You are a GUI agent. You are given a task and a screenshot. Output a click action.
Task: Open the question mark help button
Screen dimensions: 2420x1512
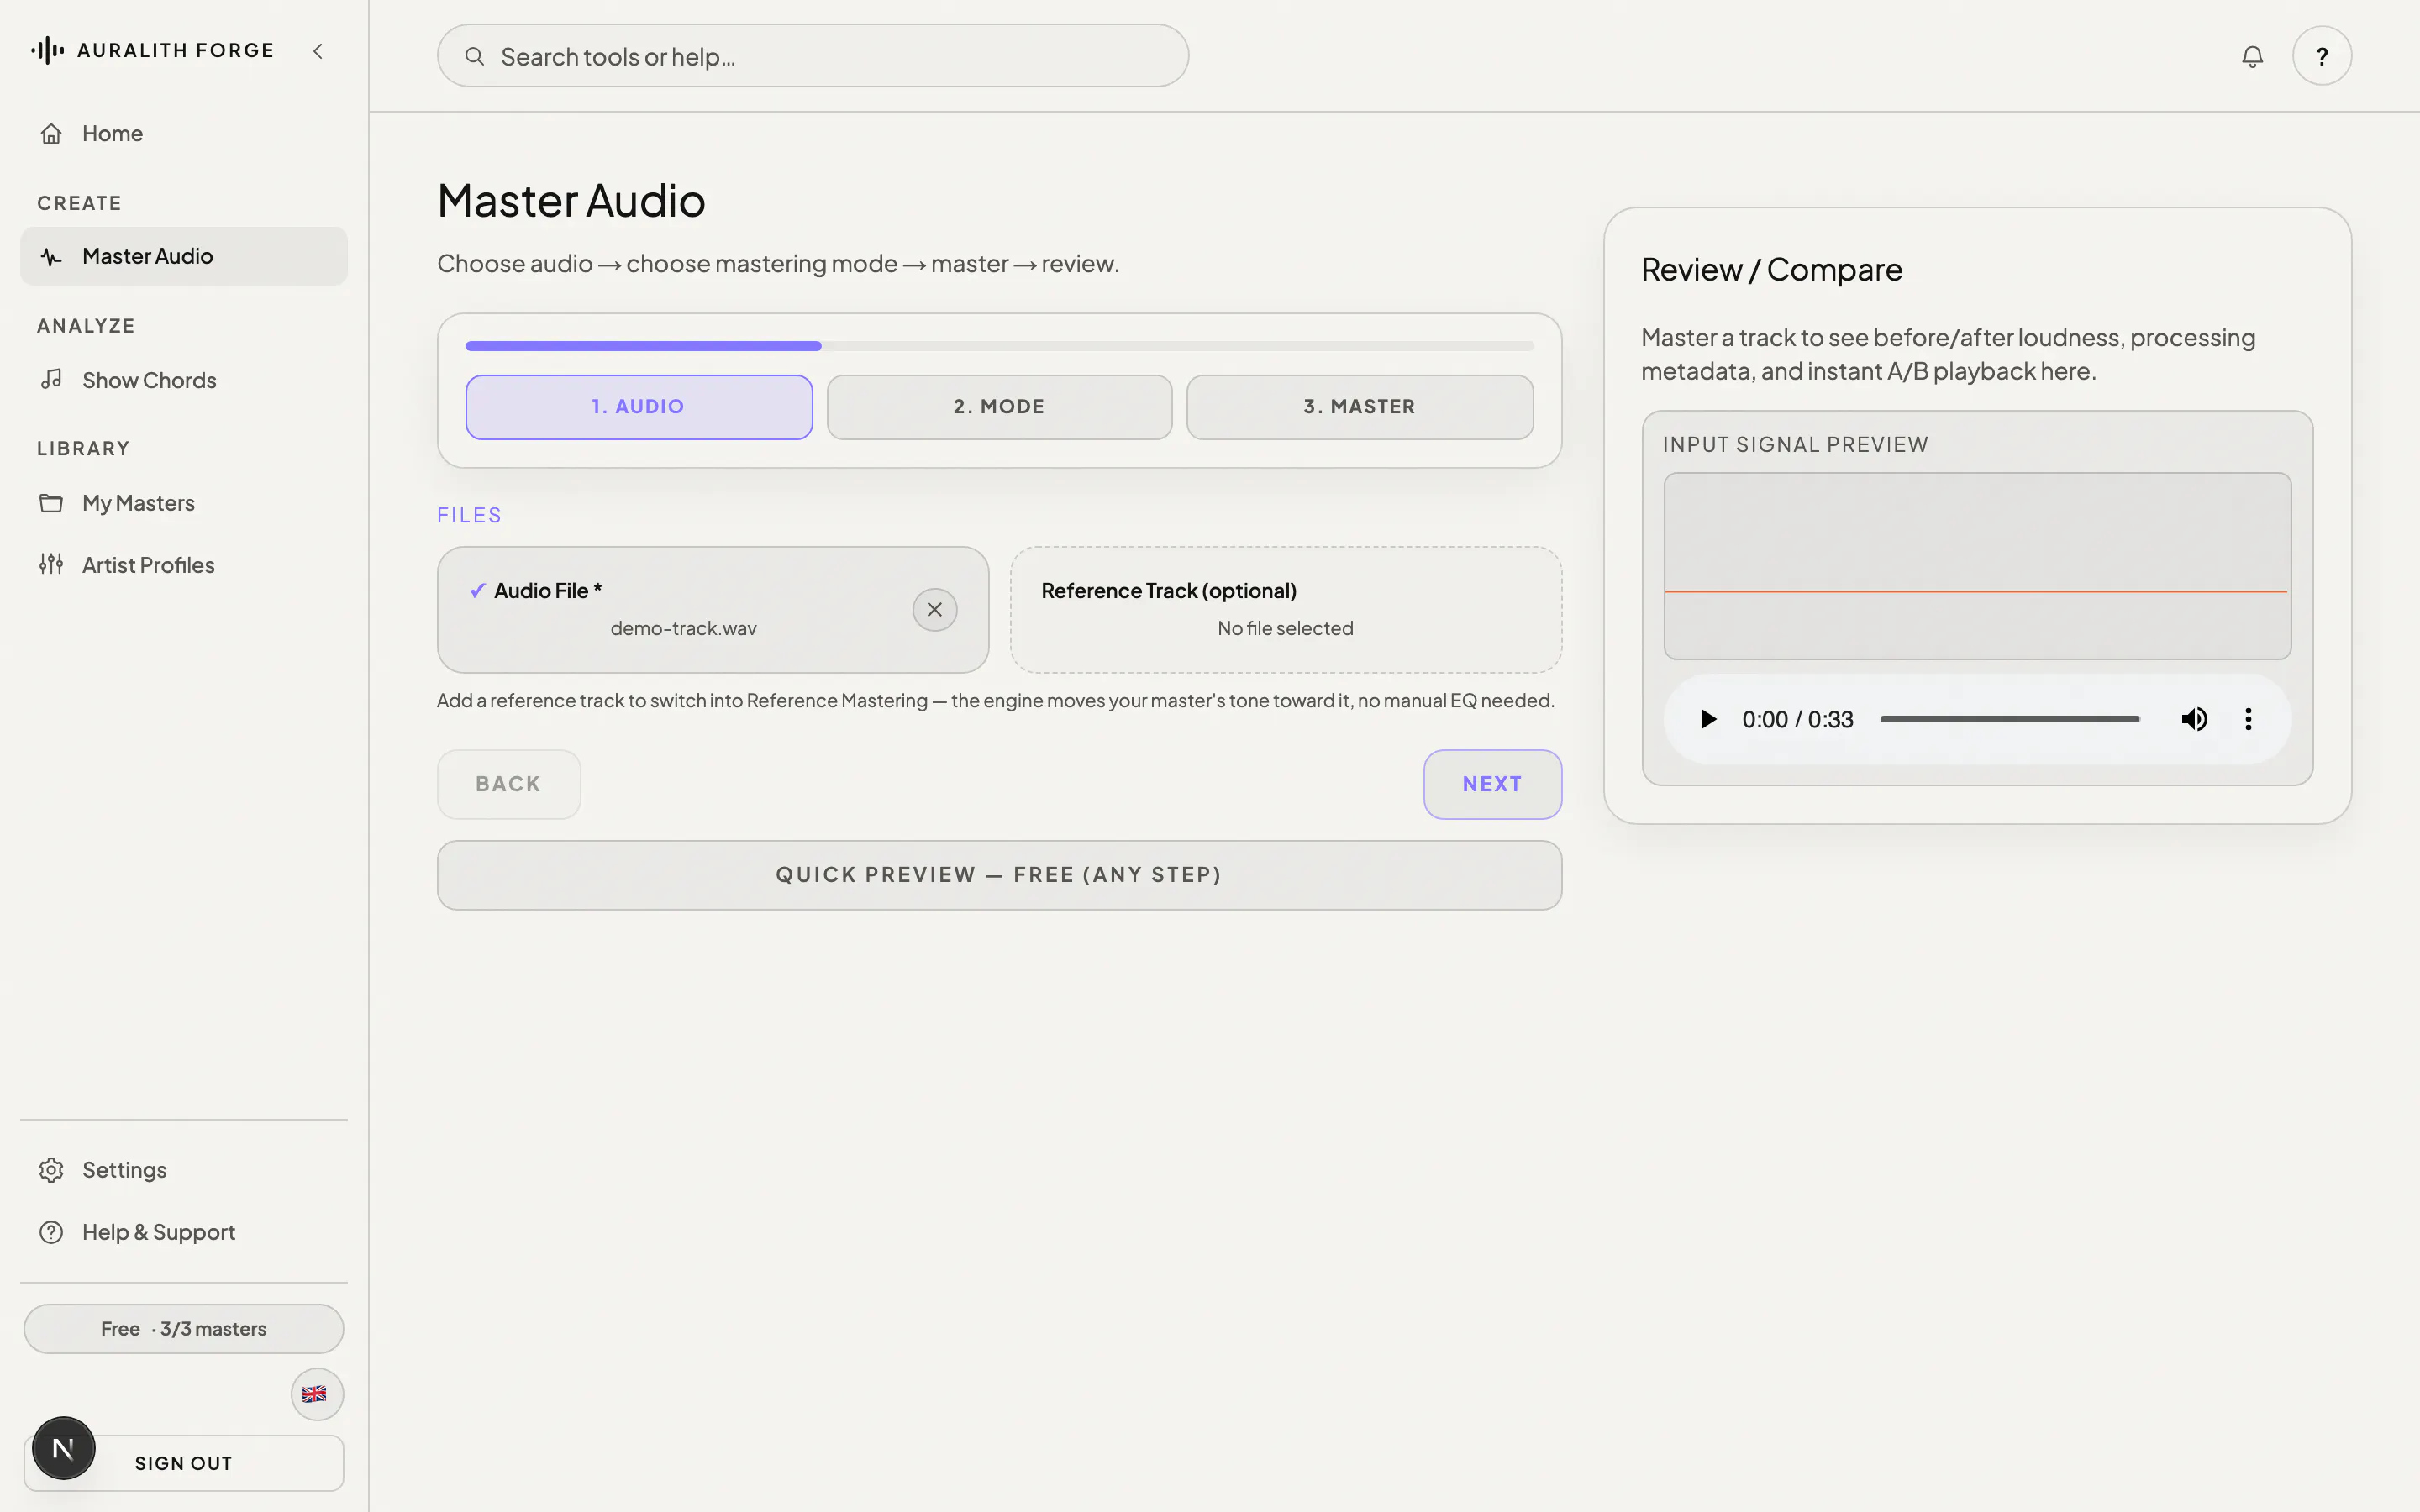[x=2322, y=56]
